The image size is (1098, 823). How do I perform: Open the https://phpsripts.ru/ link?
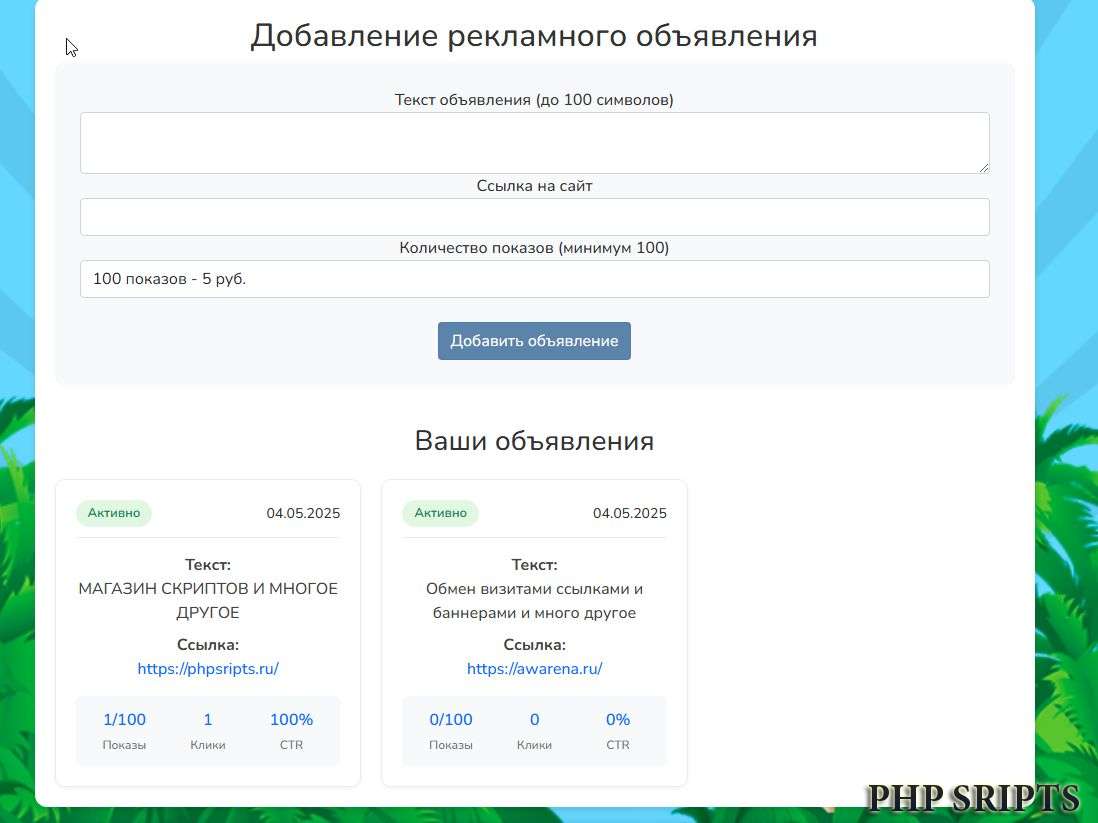click(207, 668)
